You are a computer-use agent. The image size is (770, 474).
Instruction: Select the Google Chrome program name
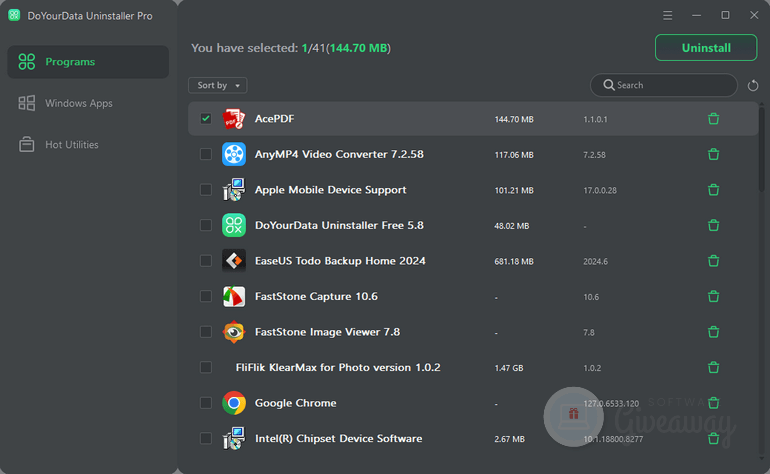[296, 403]
